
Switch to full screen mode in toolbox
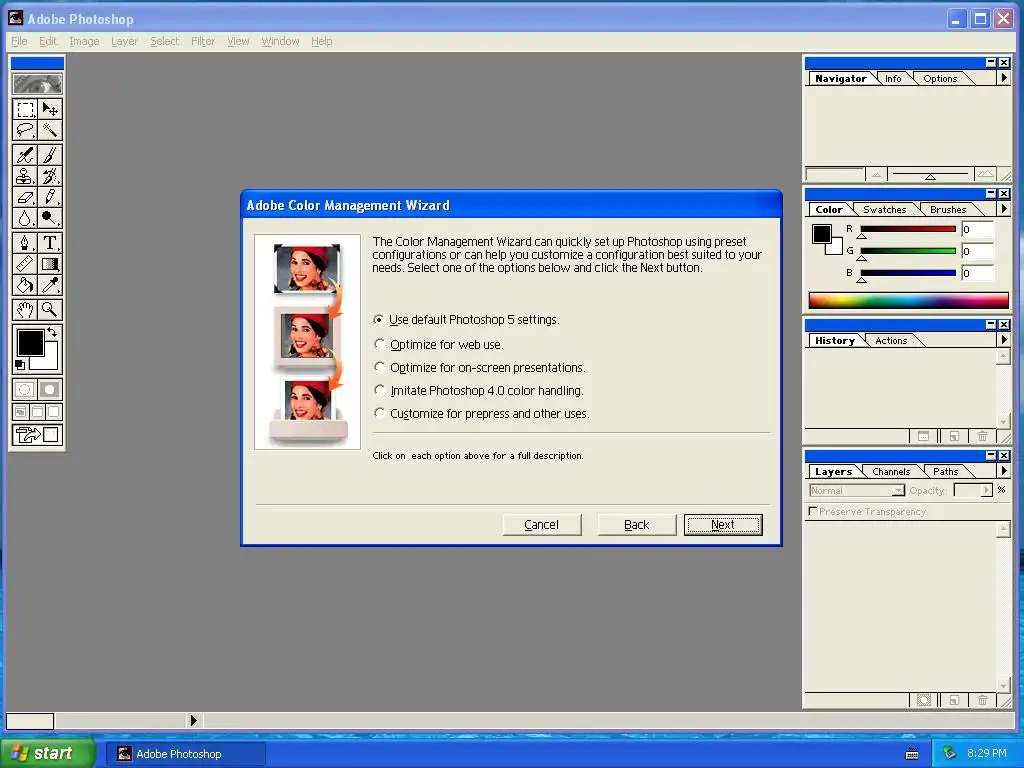click(54, 411)
